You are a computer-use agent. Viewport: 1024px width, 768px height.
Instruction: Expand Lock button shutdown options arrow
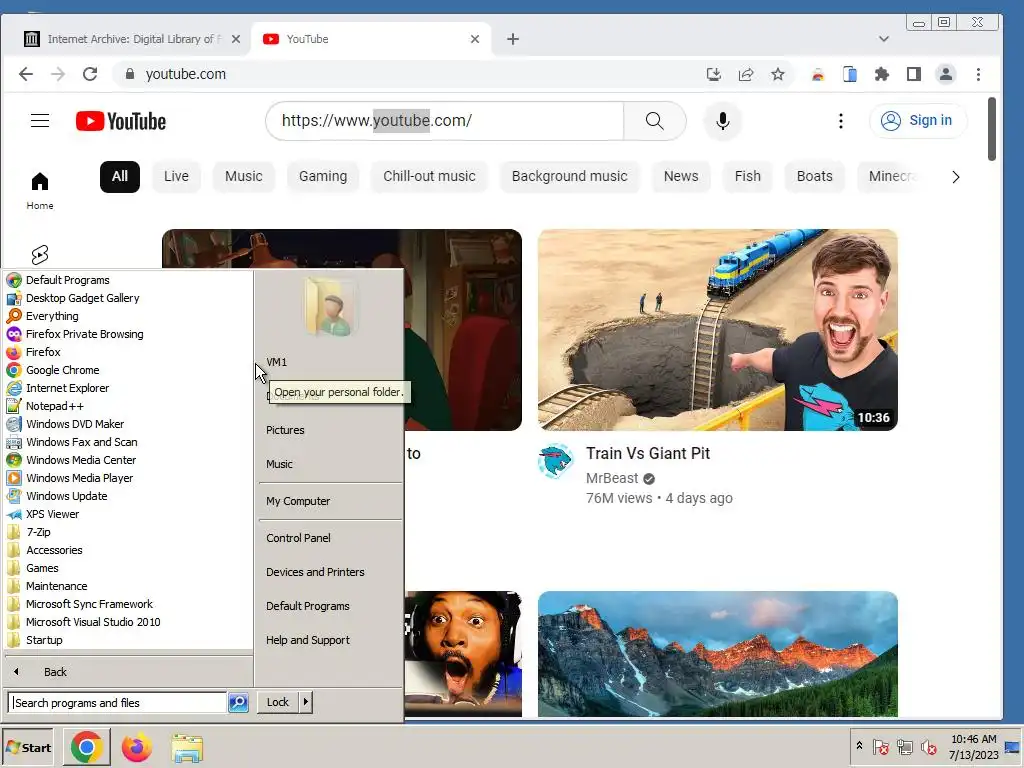(305, 702)
